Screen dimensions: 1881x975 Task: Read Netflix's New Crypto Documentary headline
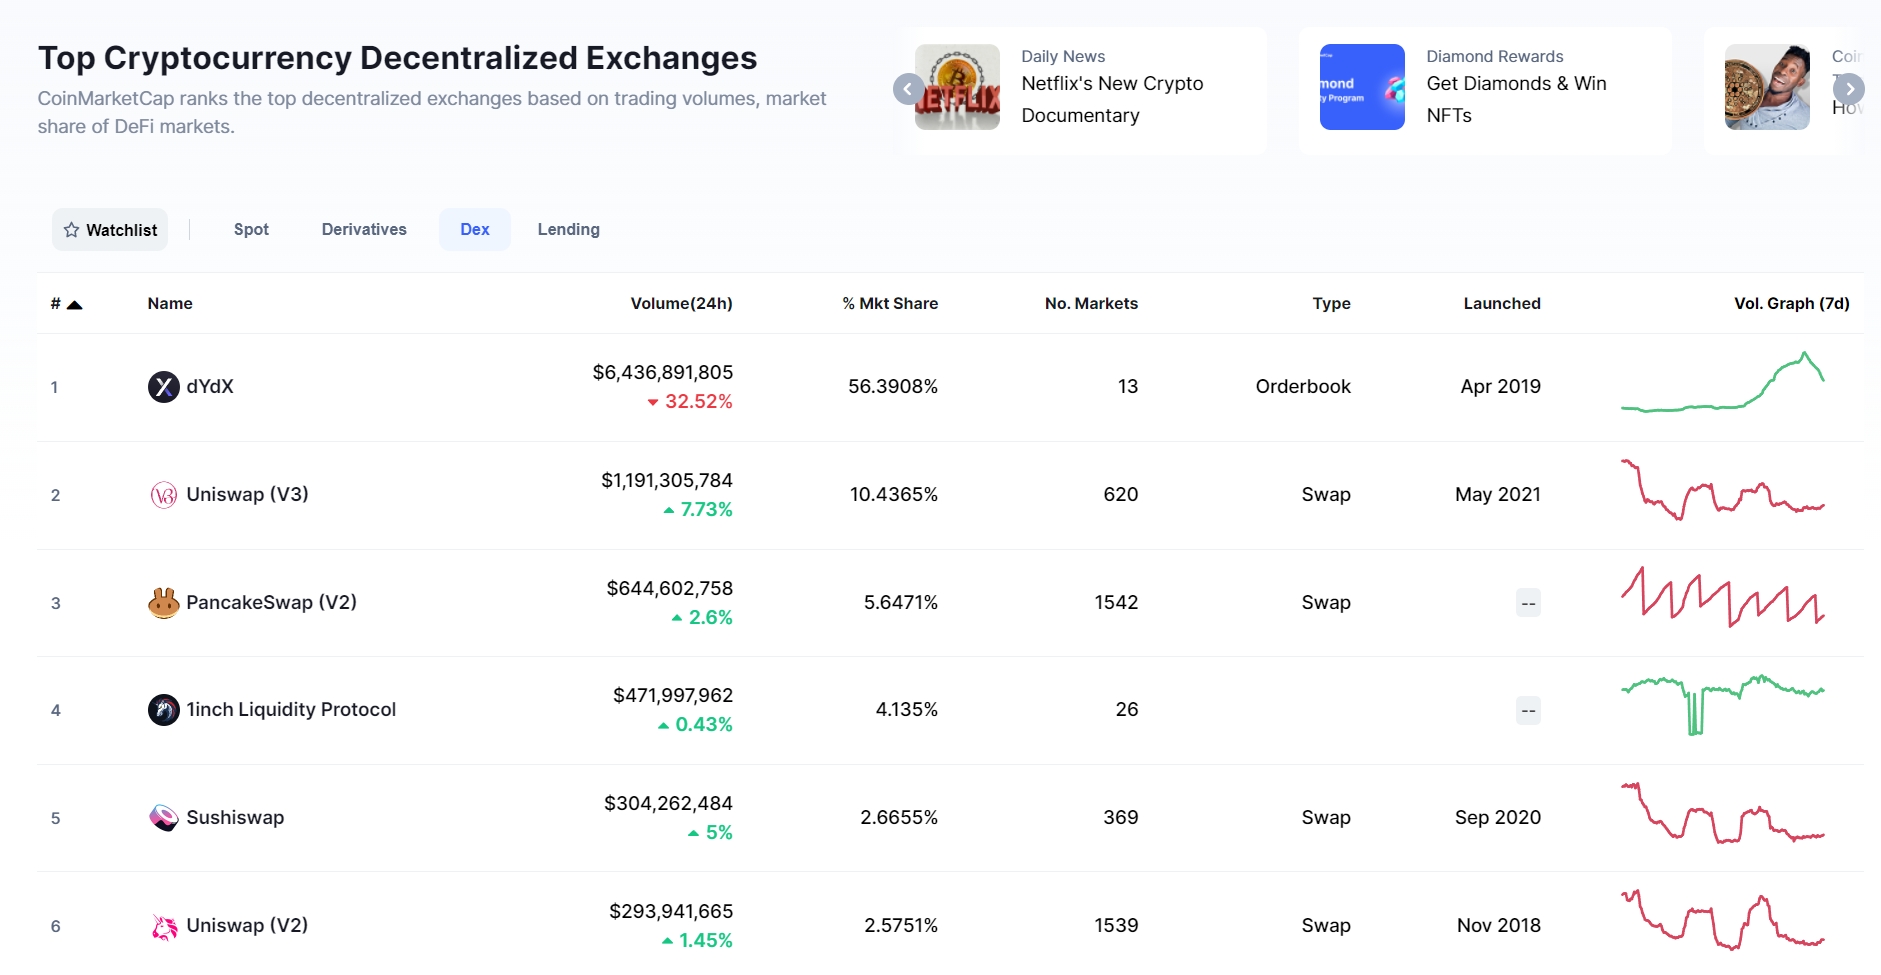click(1112, 100)
